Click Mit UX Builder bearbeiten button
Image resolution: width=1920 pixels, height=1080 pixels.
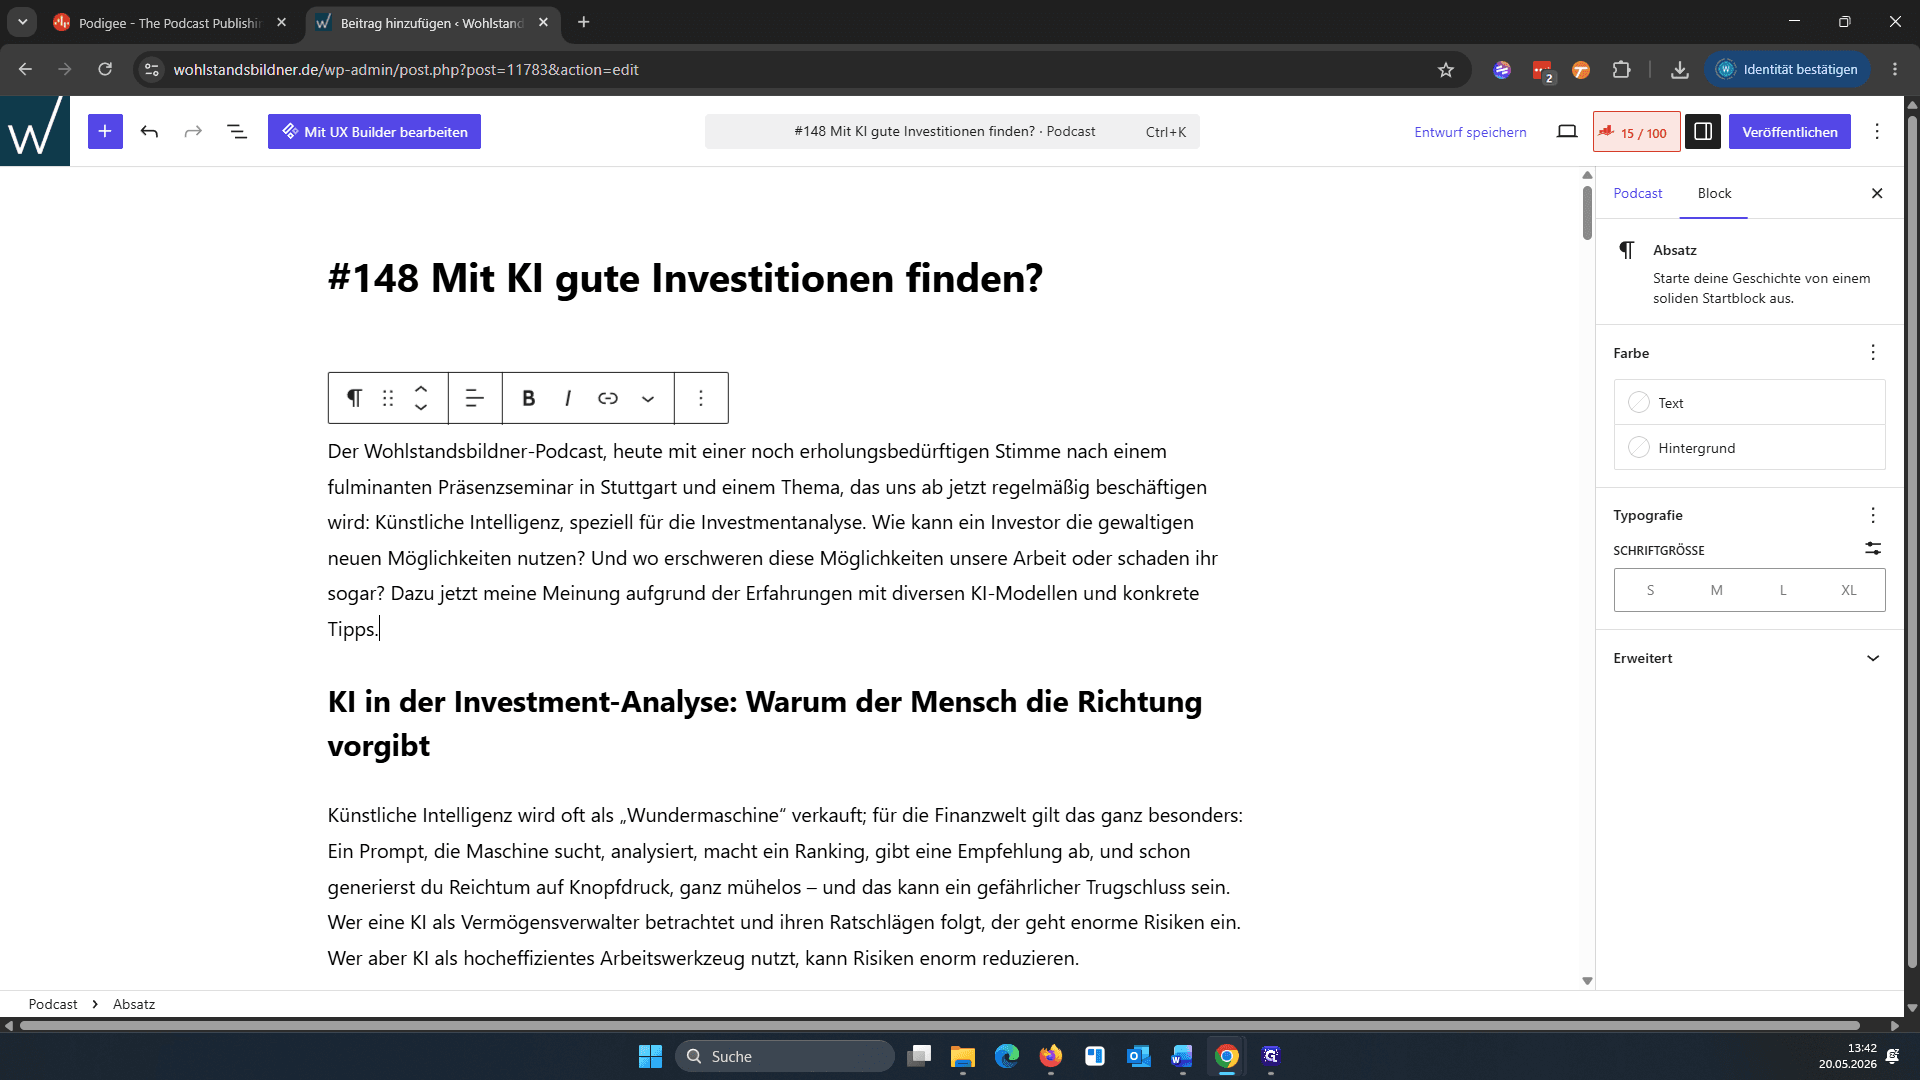(x=374, y=131)
